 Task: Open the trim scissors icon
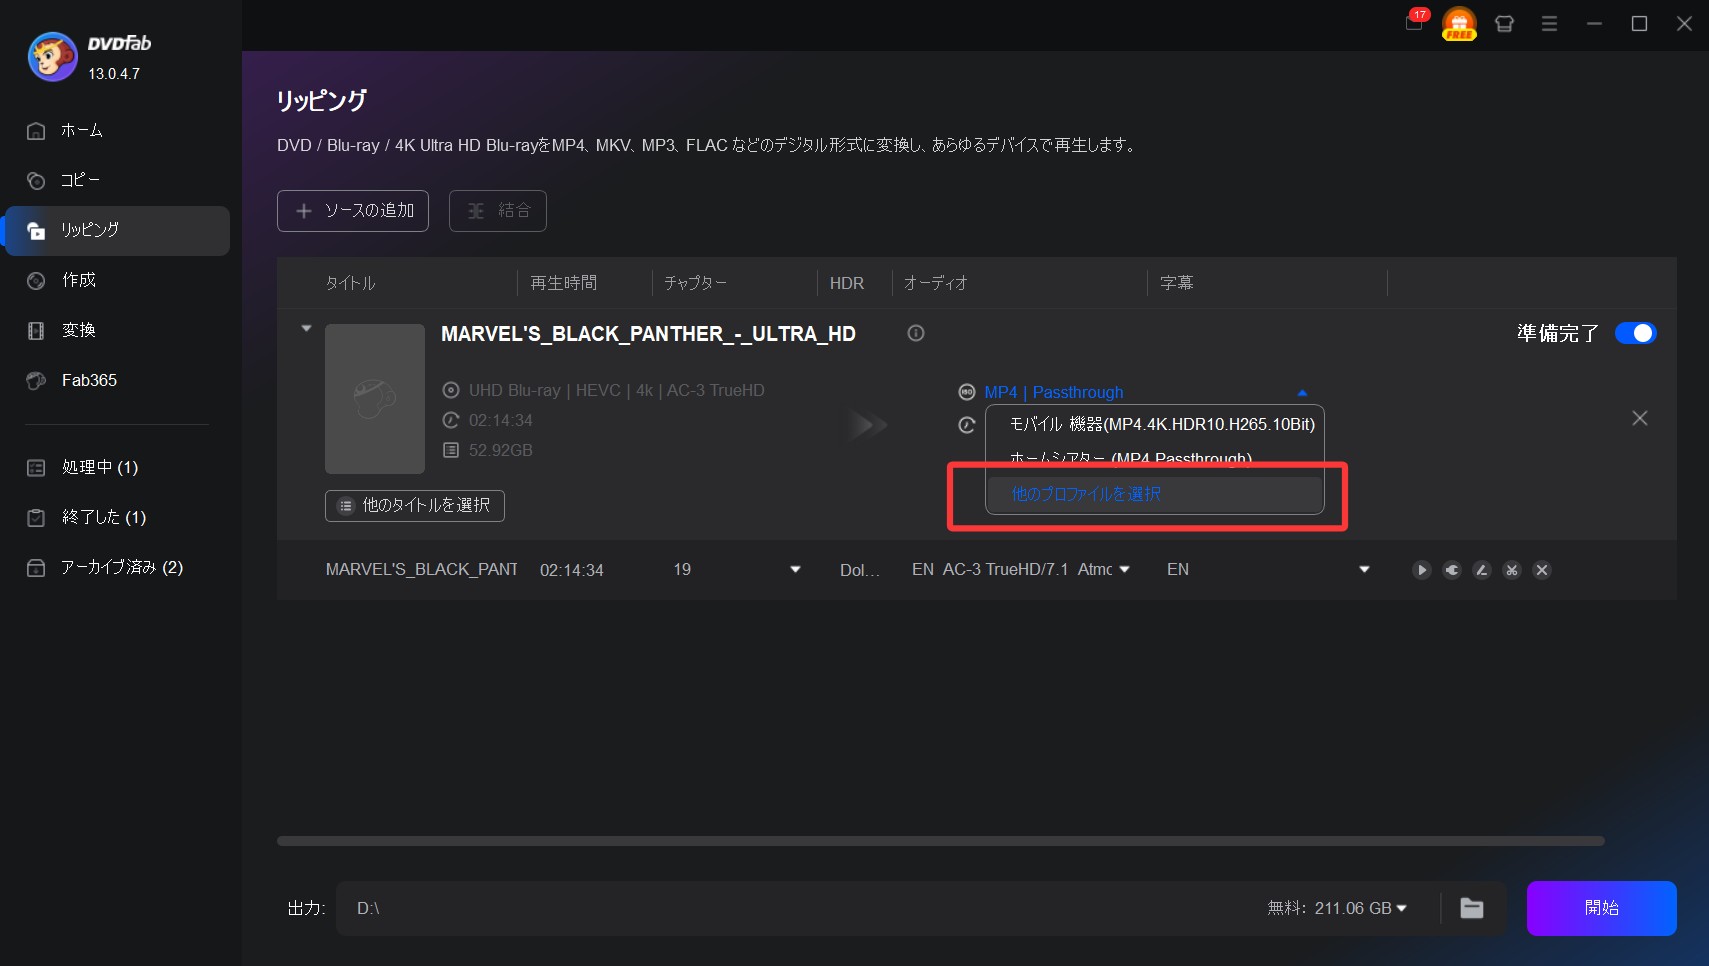coord(1512,570)
